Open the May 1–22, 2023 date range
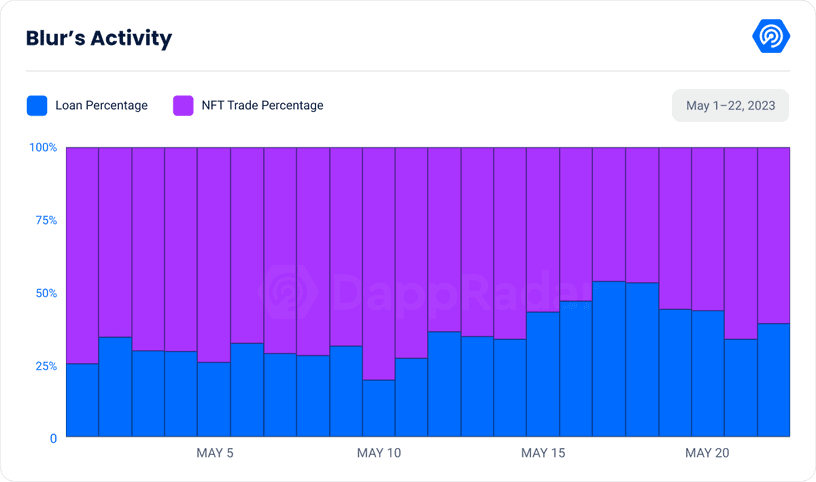The width and height of the screenshot is (816, 482). (730, 106)
